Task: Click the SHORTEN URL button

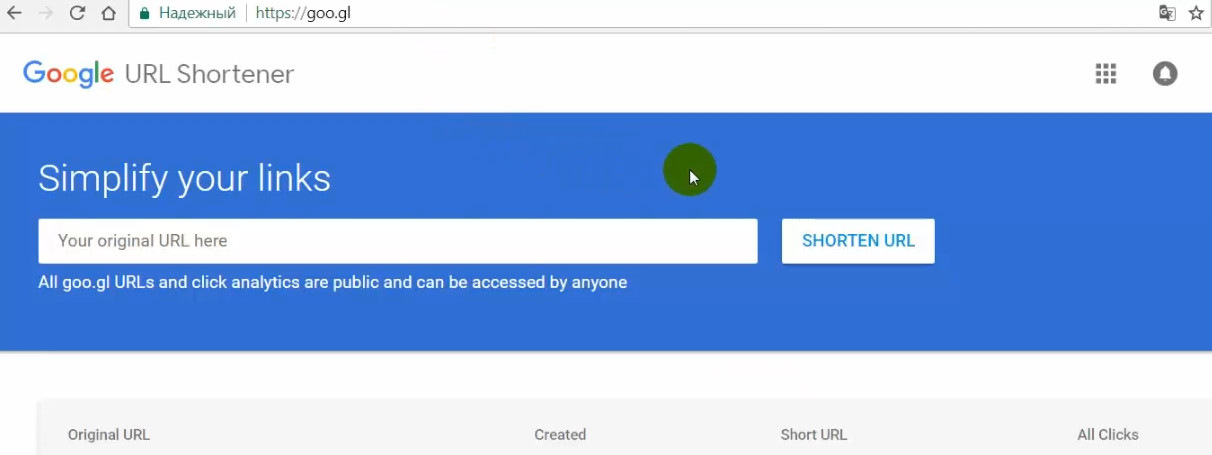Action: coord(858,241)
